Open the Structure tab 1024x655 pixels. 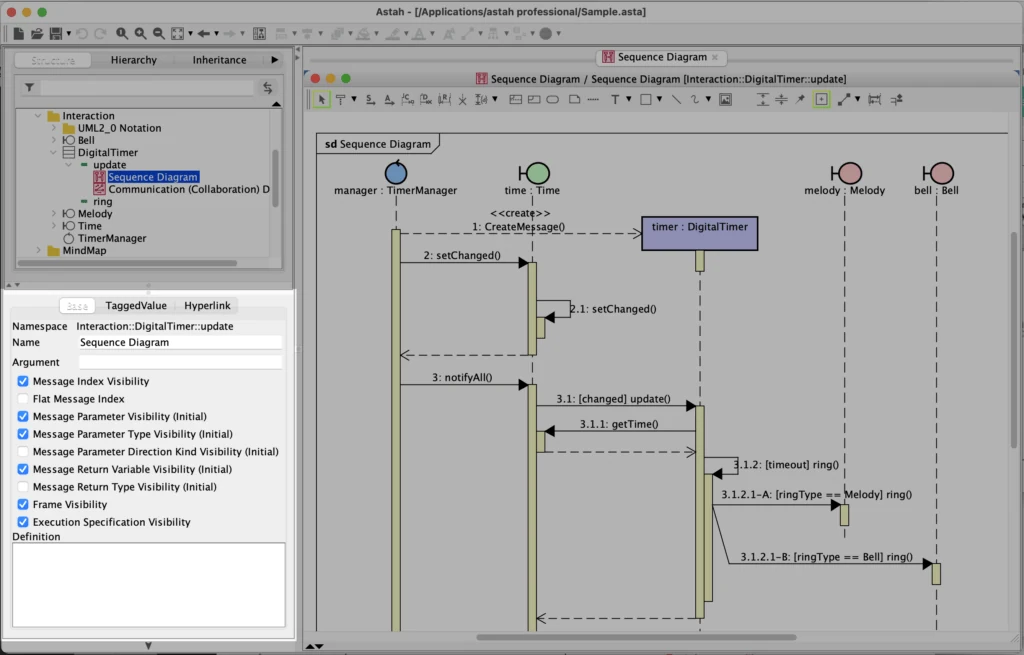click(53, 60)
